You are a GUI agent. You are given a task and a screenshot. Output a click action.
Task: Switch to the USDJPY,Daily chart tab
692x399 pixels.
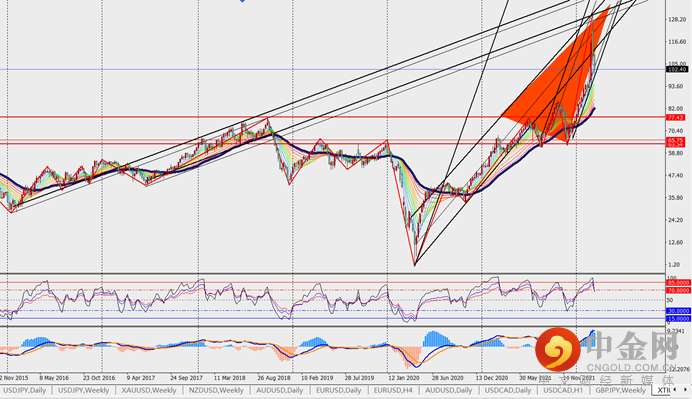(x=24, y=391)
